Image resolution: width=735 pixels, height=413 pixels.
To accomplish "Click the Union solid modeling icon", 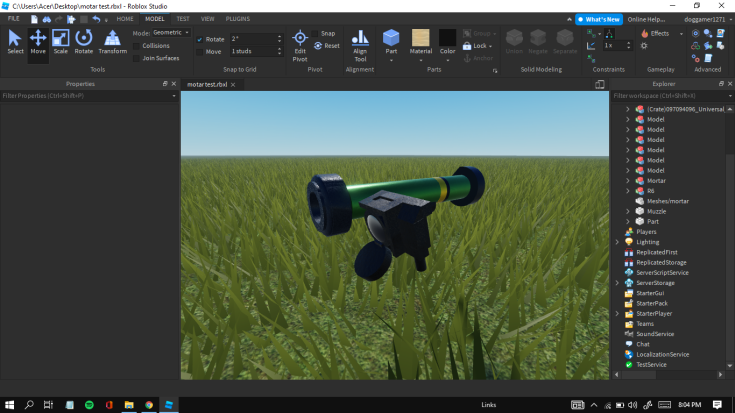I will click(x=514, y=42).
